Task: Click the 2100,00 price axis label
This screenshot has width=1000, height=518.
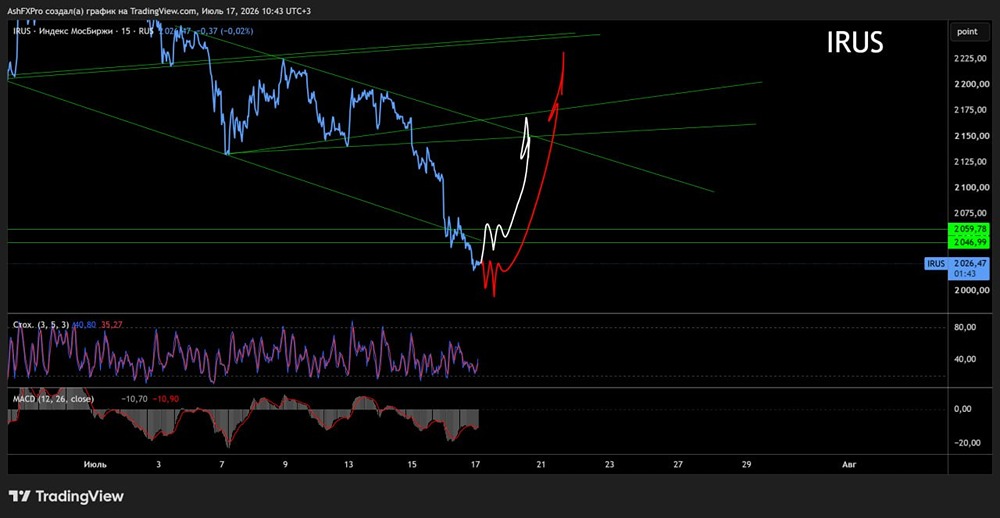Action: click(x=971, y=188)
